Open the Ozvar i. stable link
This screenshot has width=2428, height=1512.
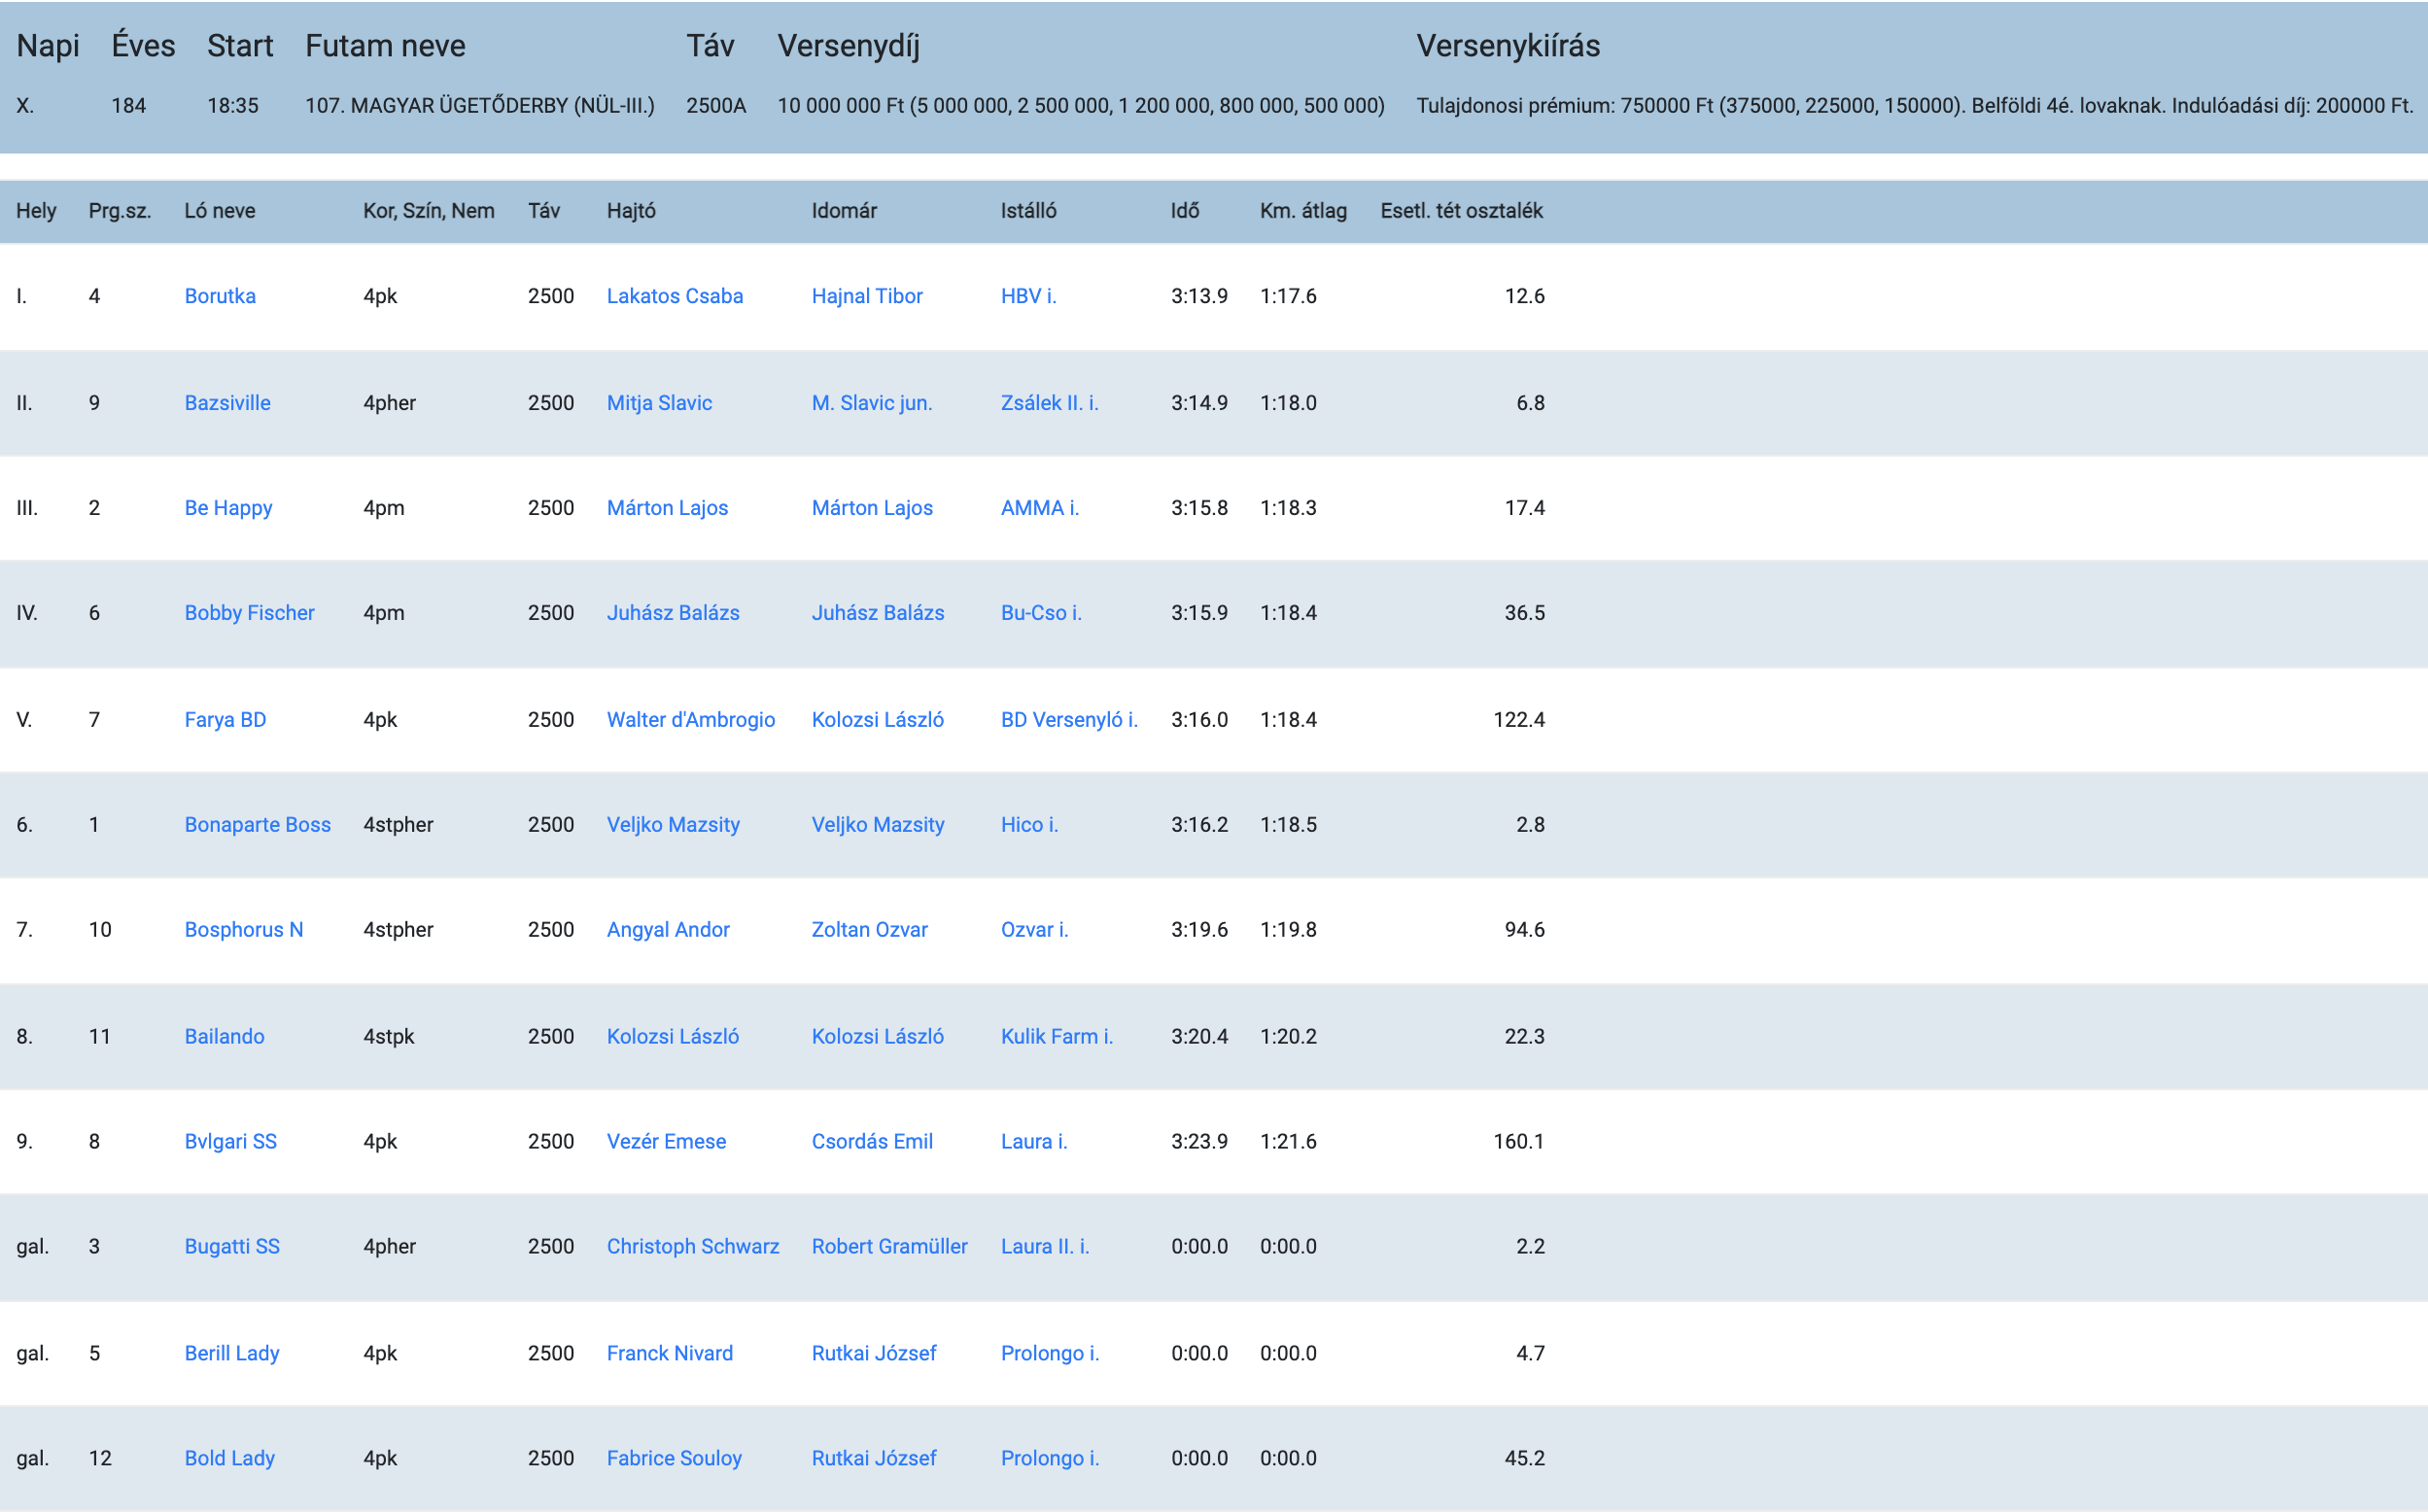1035,930
